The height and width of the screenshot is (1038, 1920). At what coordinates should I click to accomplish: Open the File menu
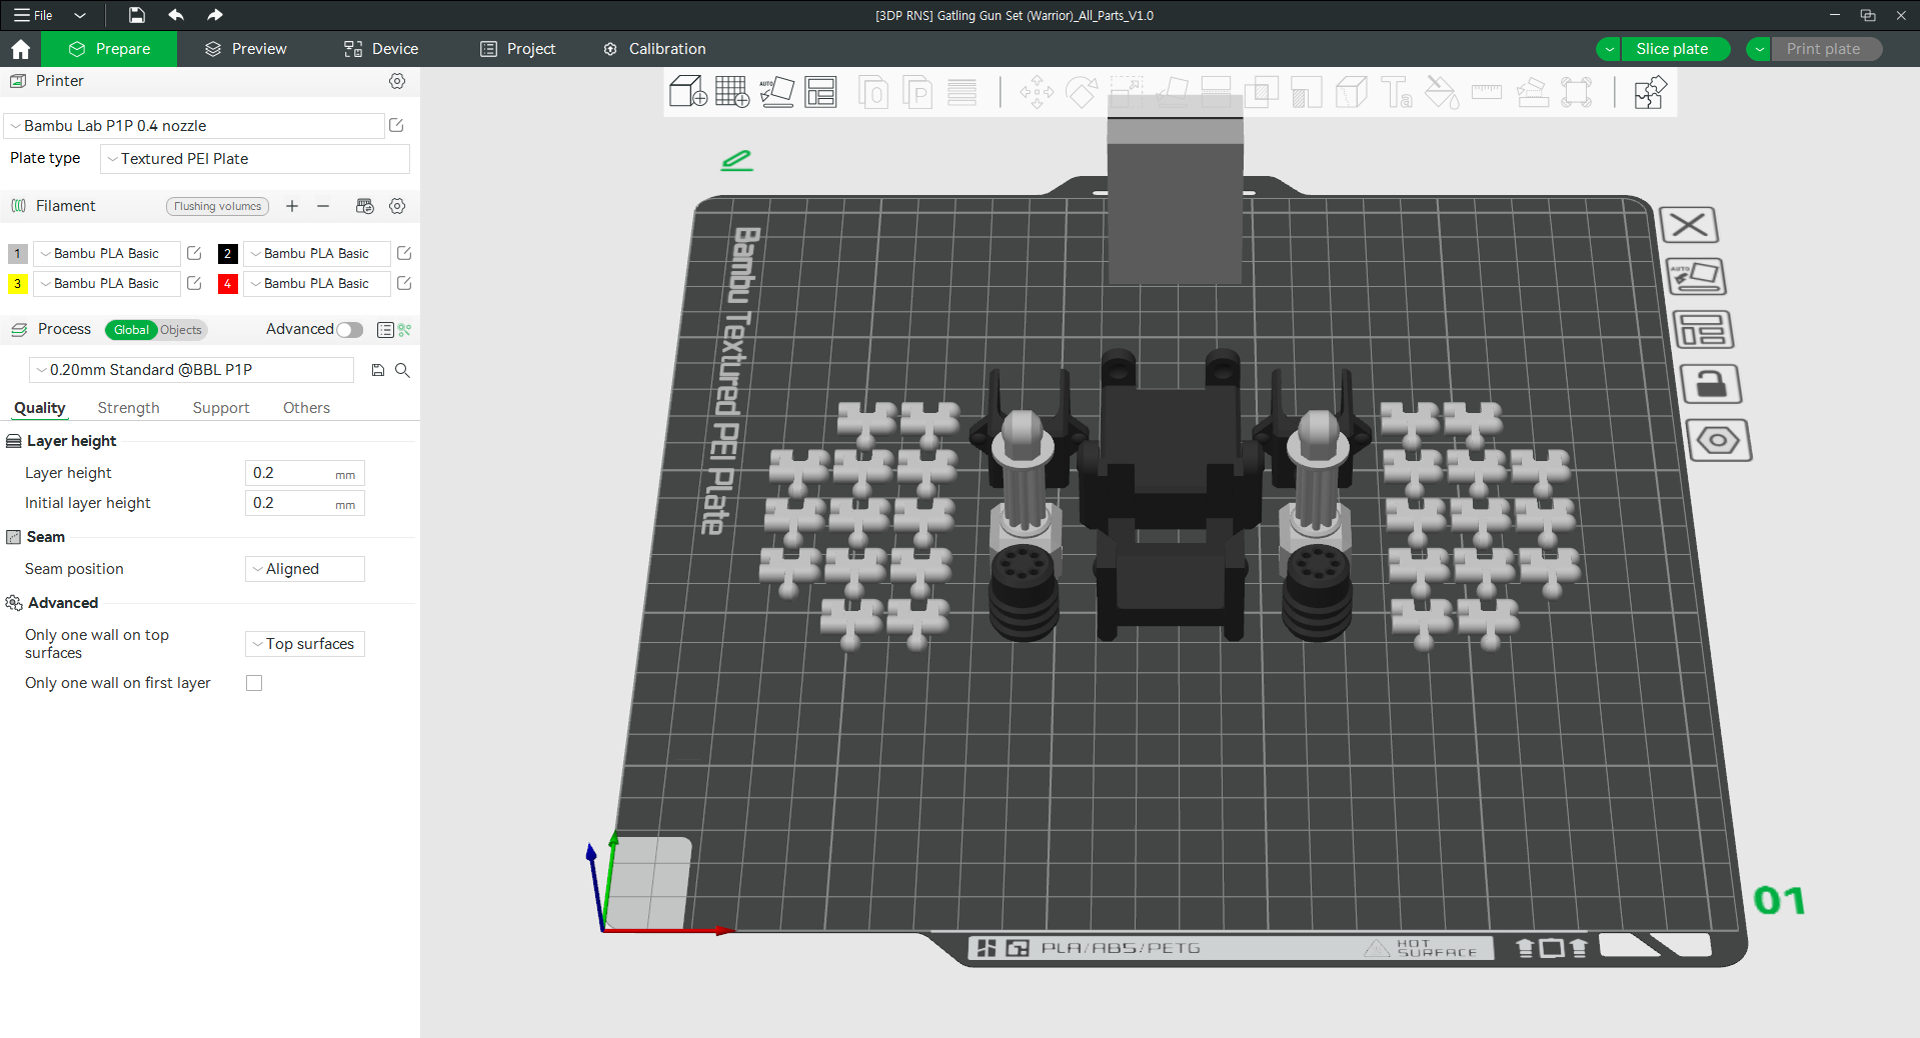(34, 15)
